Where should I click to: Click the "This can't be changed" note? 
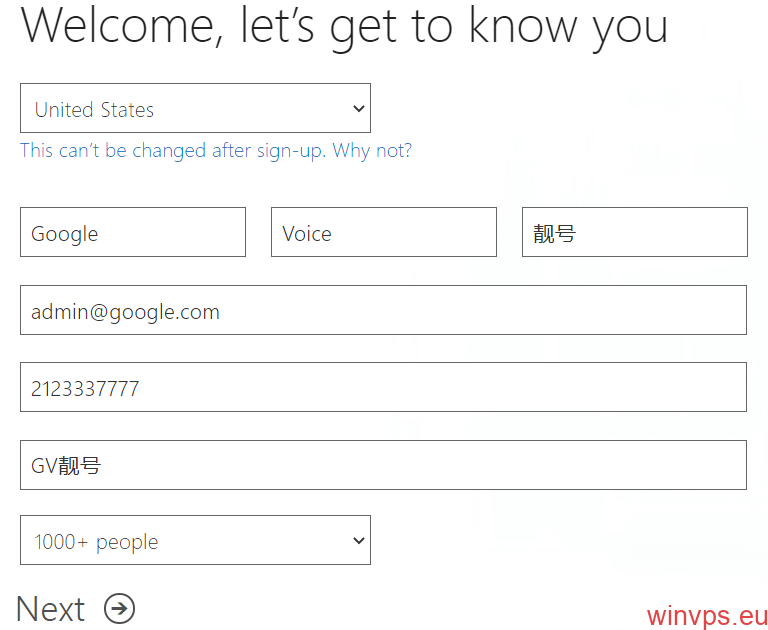tap(173, 151)
